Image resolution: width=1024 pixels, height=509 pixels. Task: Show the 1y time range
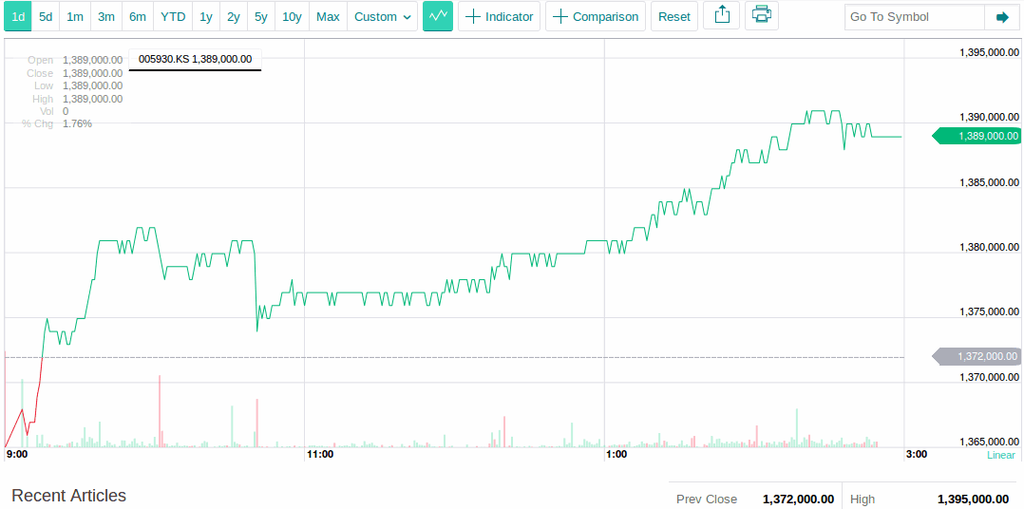[205, 16]
